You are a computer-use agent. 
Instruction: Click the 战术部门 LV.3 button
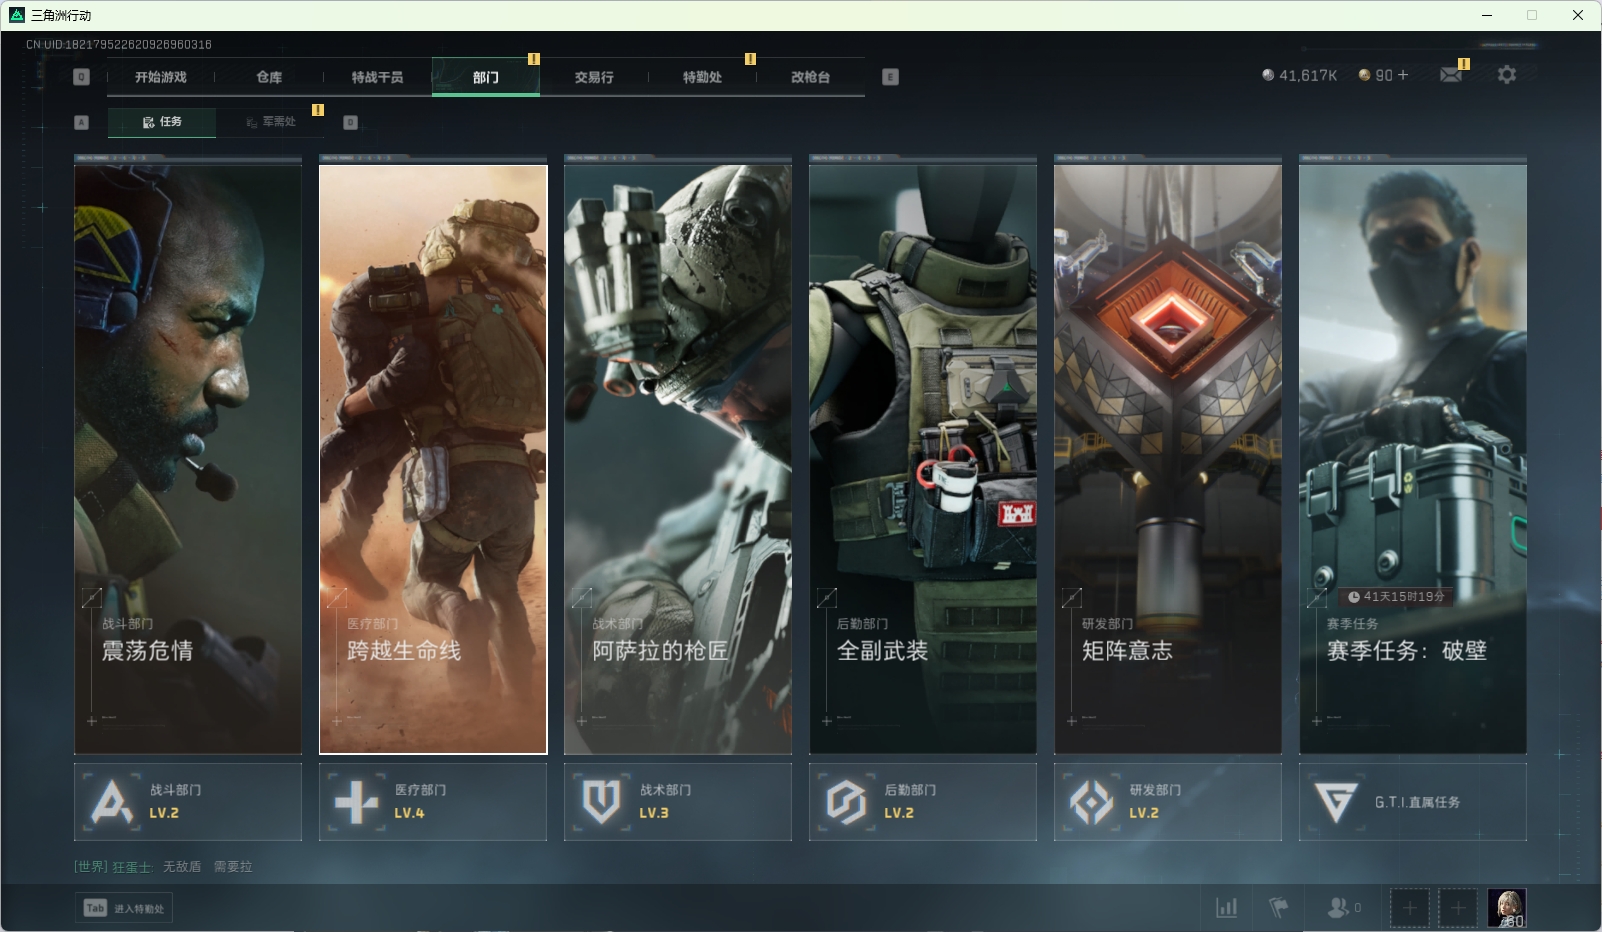[678, 802]
